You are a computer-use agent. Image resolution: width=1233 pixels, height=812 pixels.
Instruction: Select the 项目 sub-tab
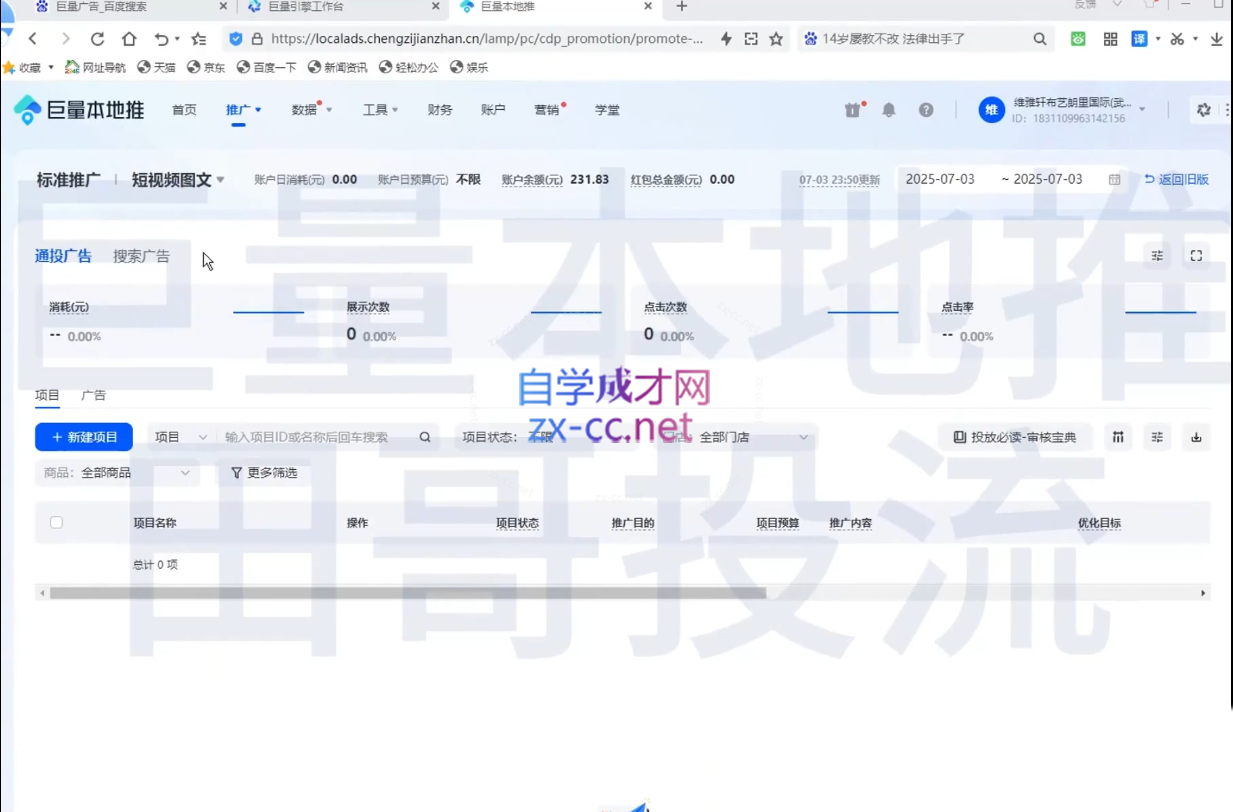(x=47, y=395)
